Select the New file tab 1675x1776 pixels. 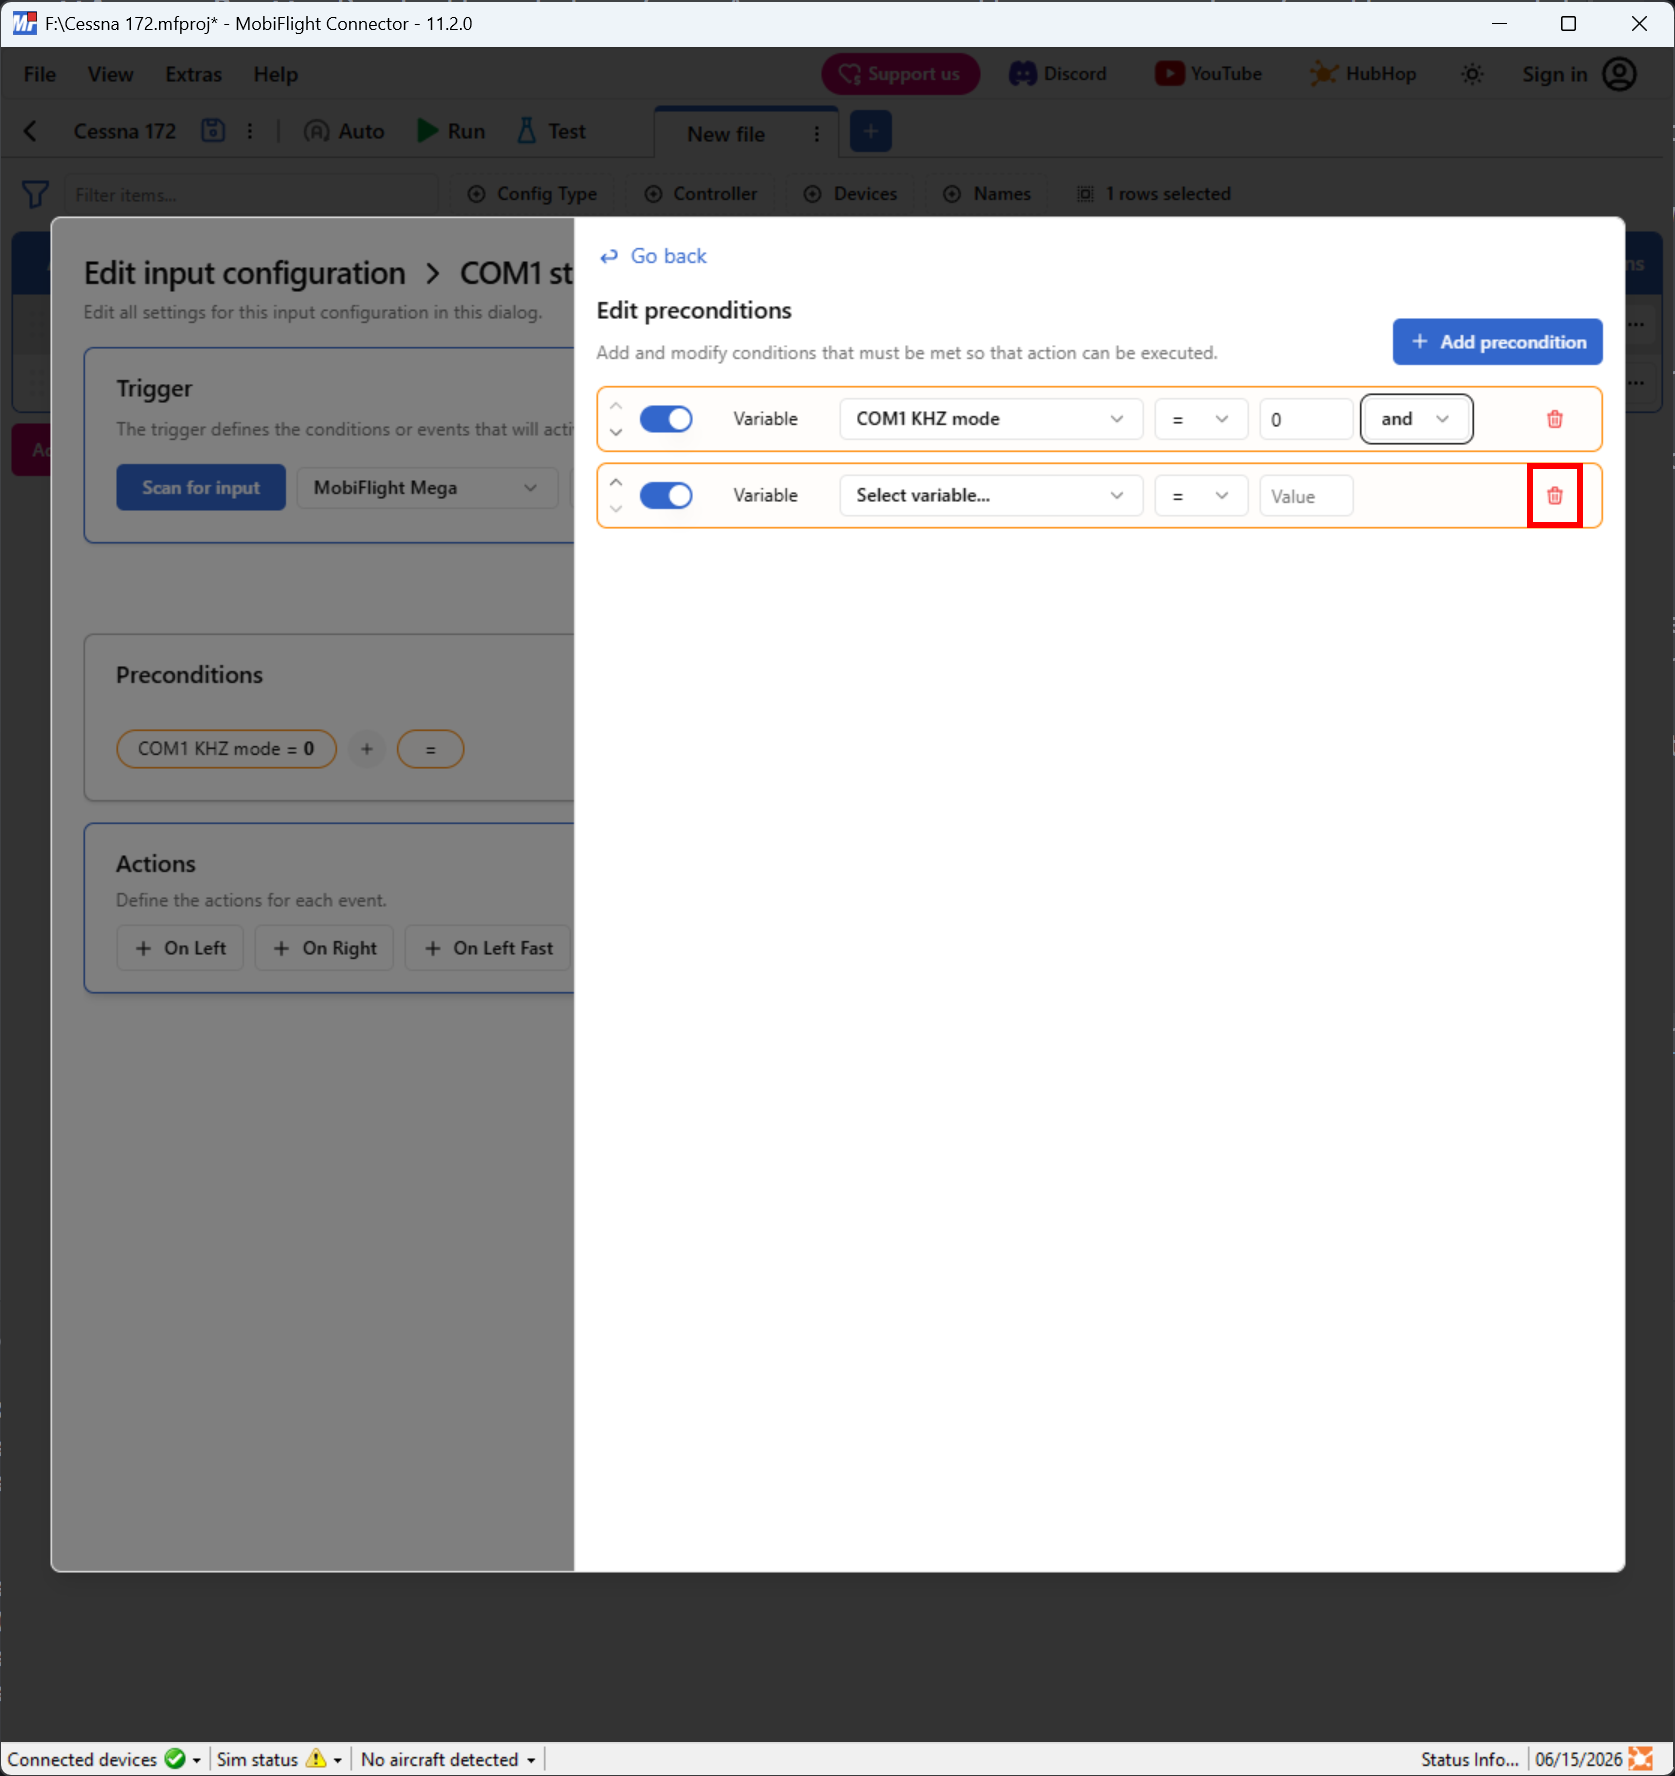tap(726, 134)
